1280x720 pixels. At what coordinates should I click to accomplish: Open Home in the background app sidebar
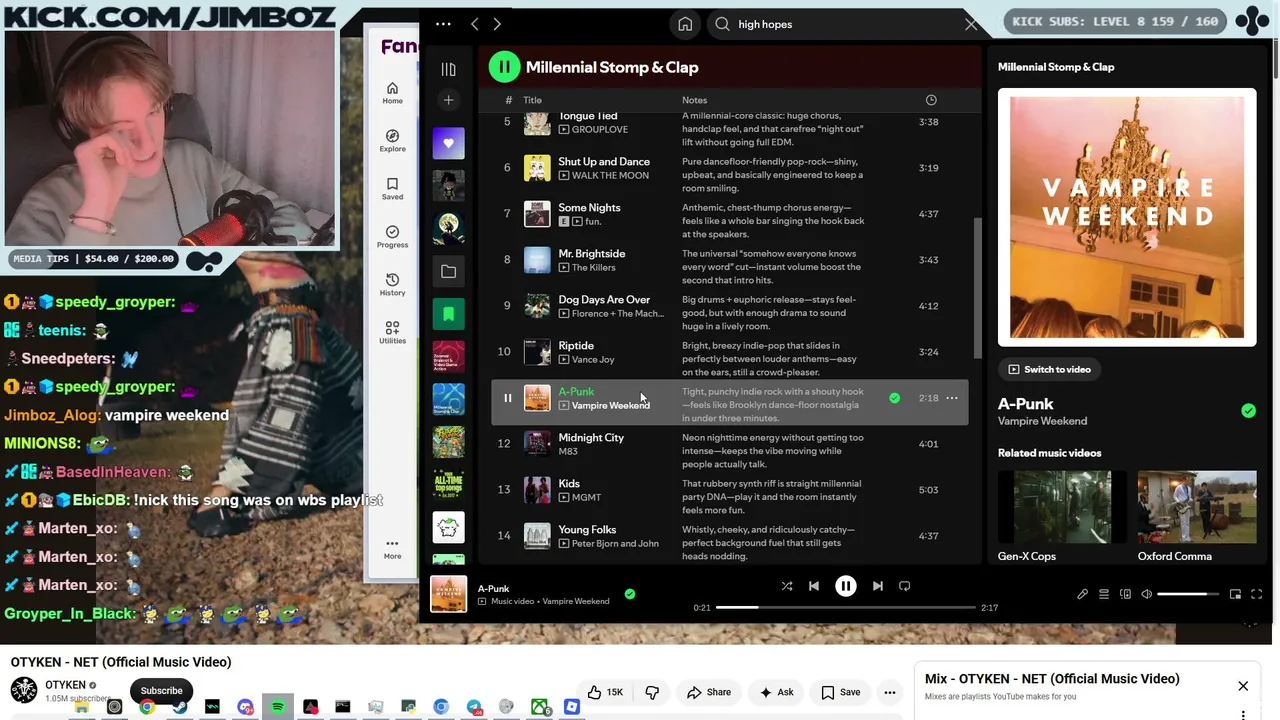click(392, 93)
